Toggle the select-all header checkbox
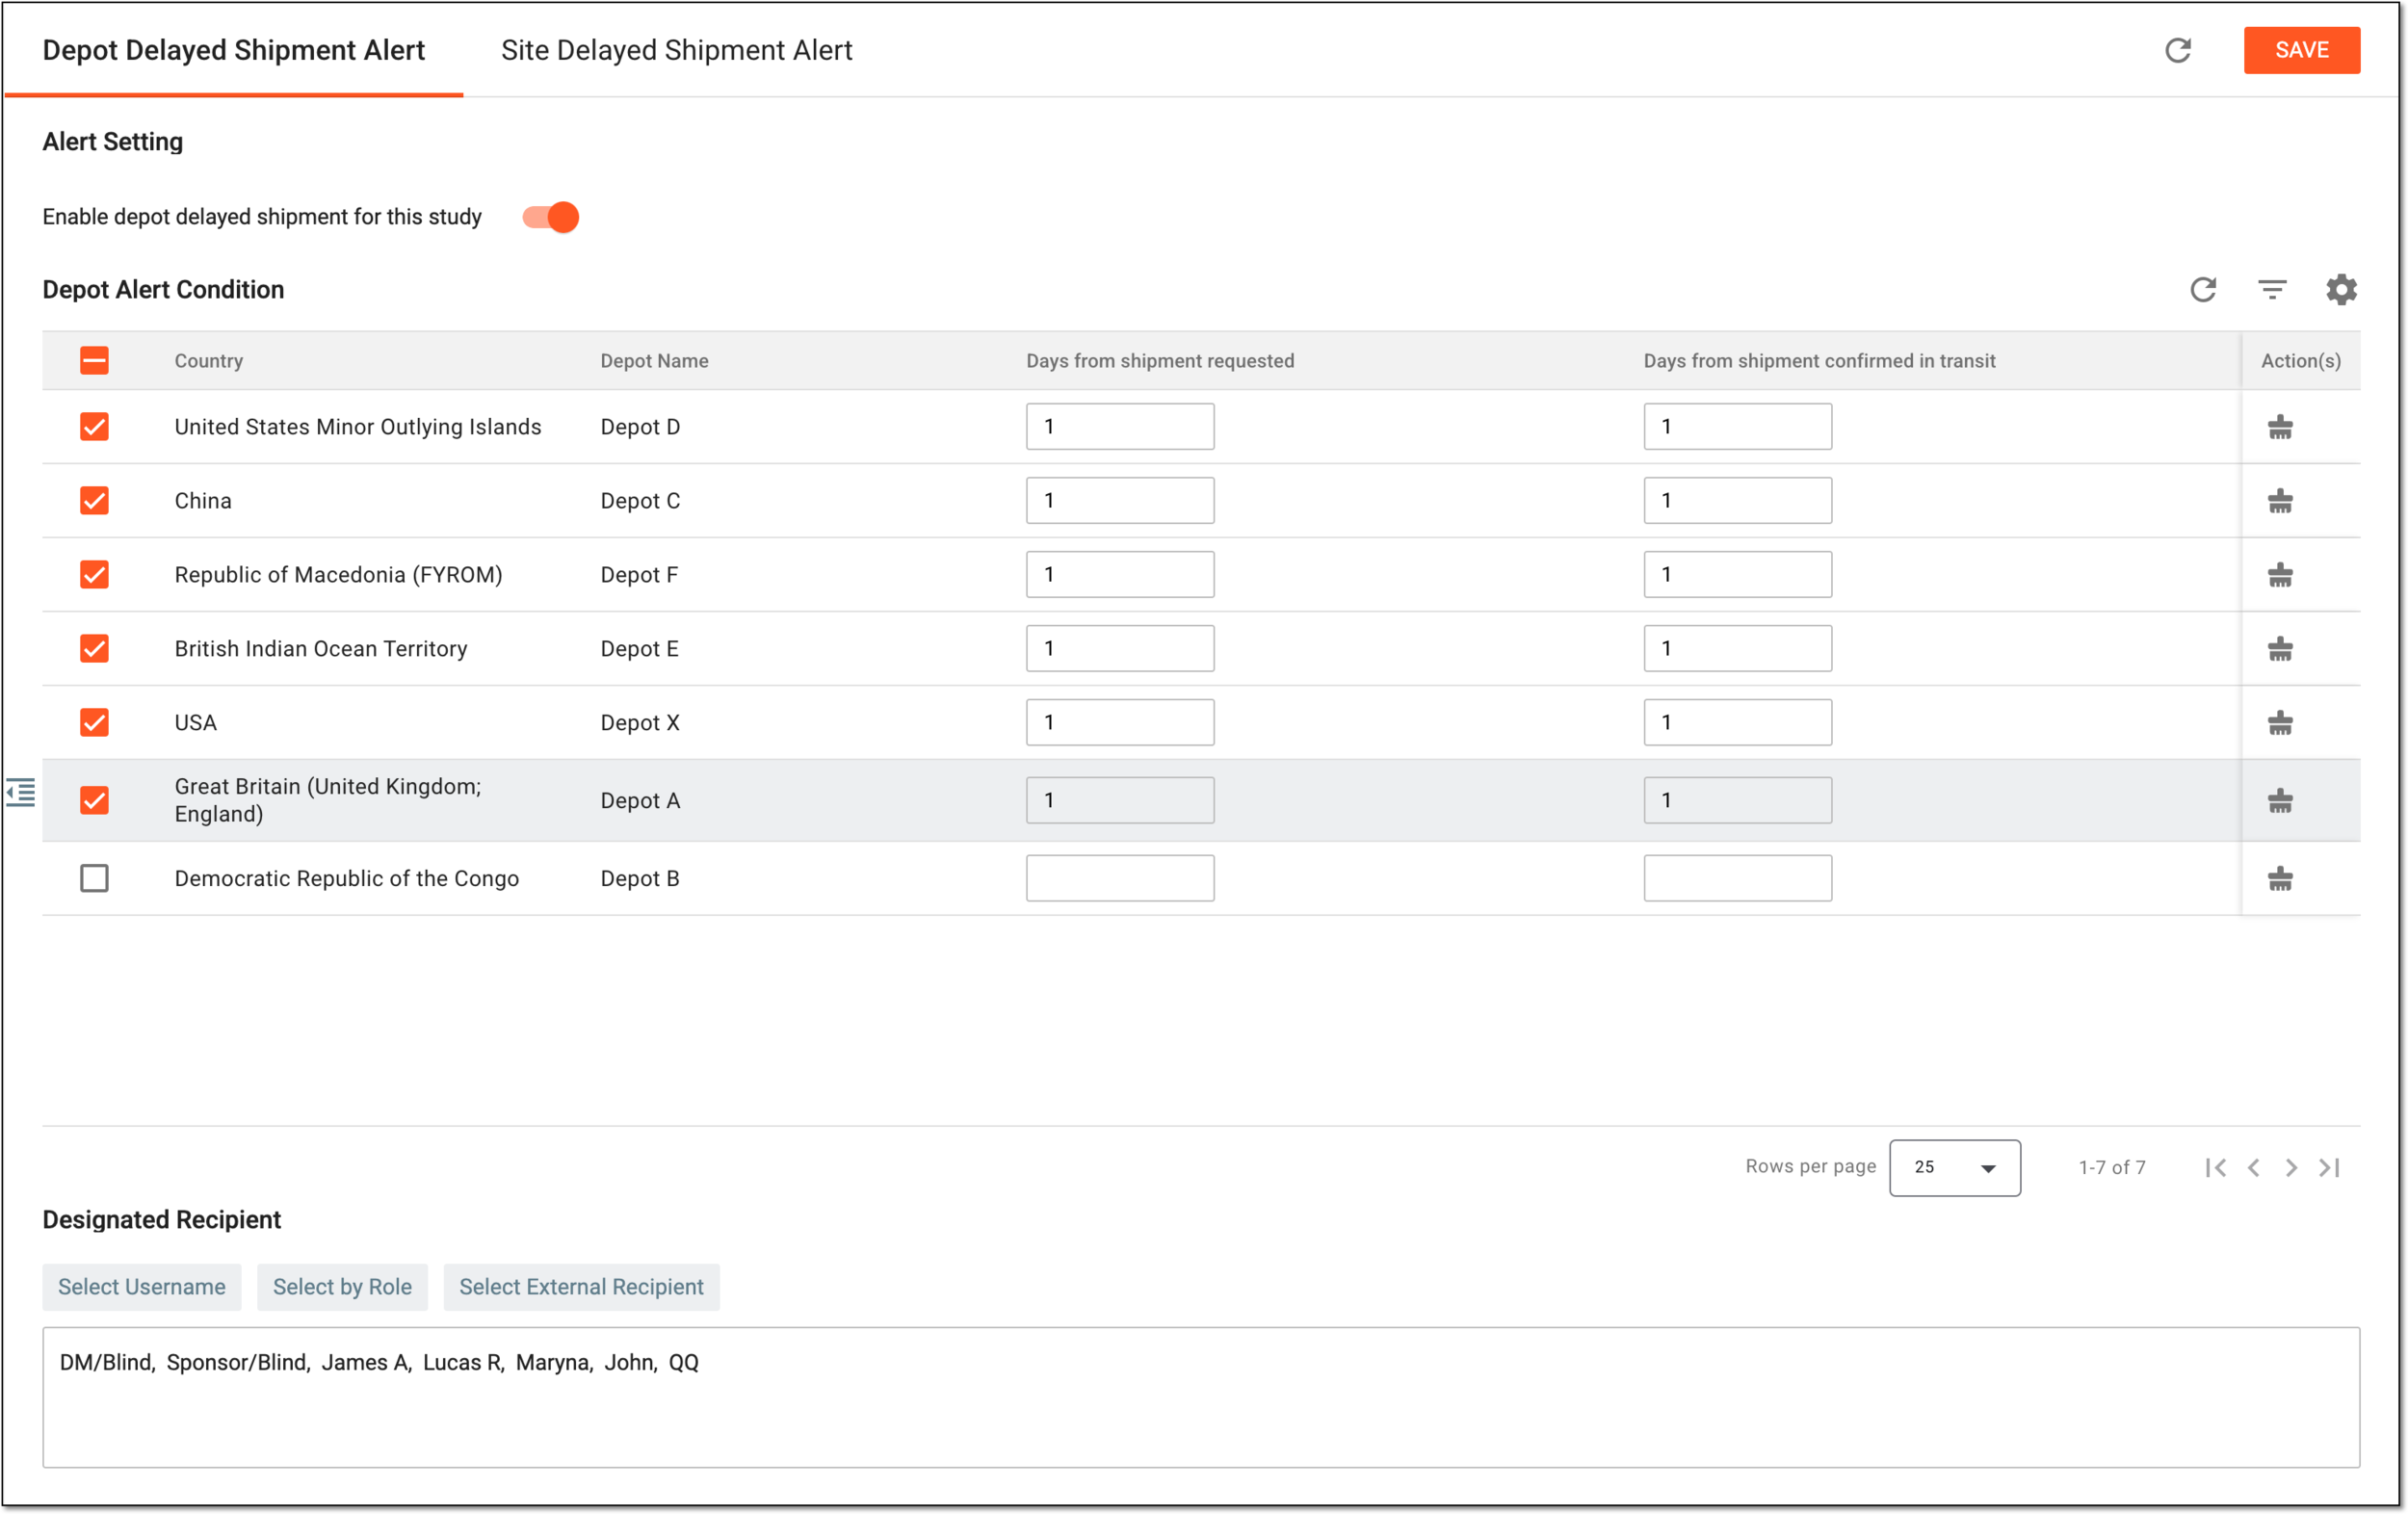This screenshot has width=2408, height=1514. point(94,360)
